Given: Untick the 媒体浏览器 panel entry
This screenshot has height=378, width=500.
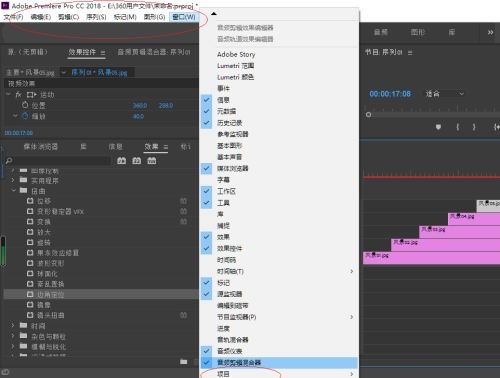Looking at the screenshot, I should coord(279,168).
